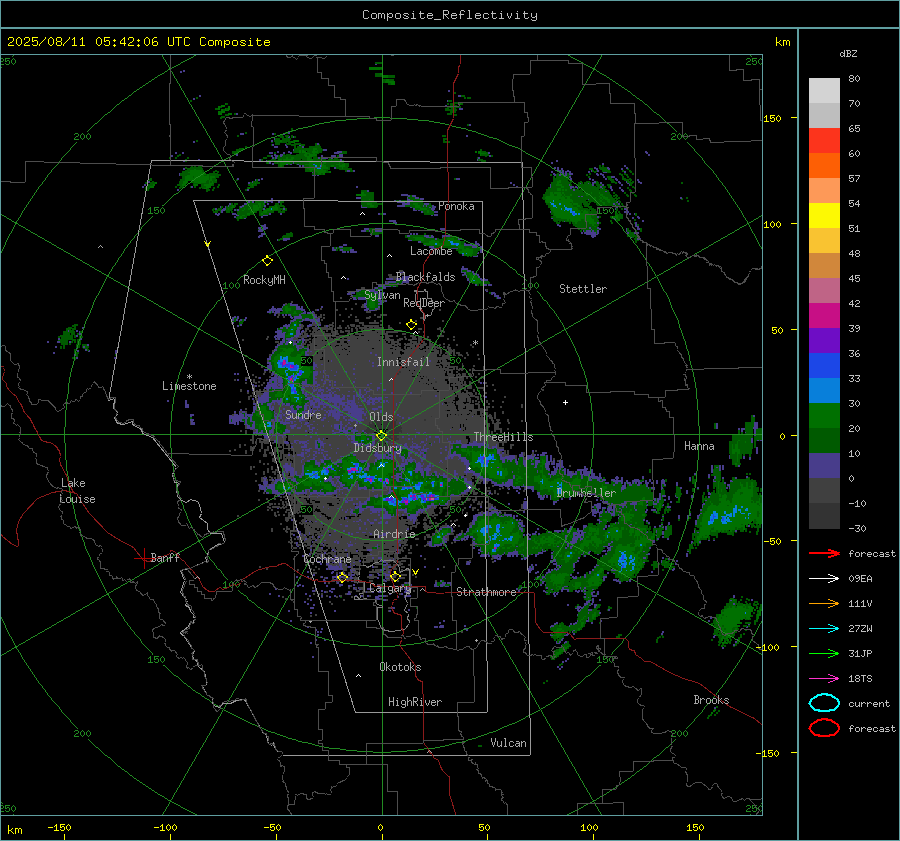Viewport: 900px width, 841px height.
Task: Click the -150 tick on bottom axis
Action: (x=59, y=827)
